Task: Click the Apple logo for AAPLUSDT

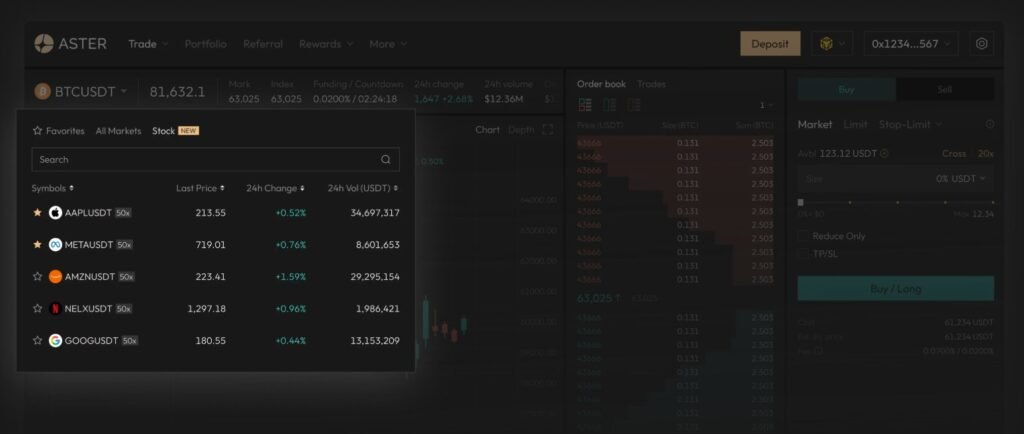Action: click(x=56, y=213)
